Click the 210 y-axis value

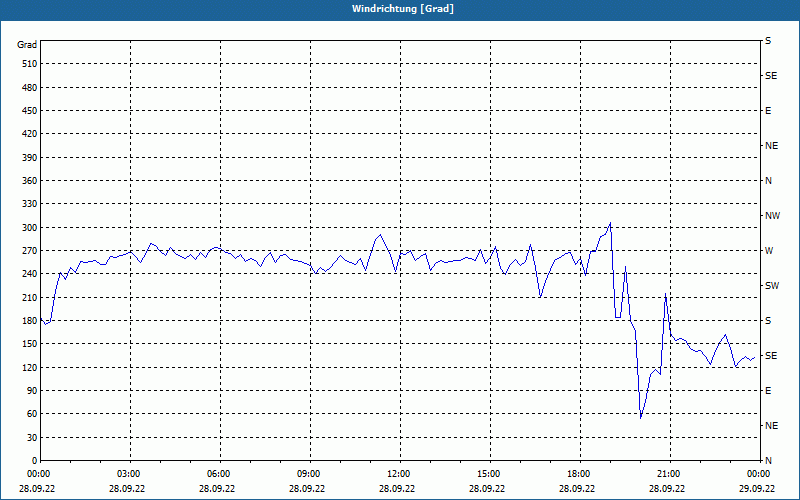tap(29, 297)
